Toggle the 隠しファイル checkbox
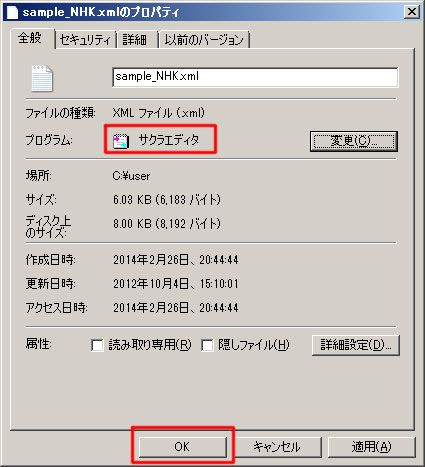The width and height of the screenshot is (425, 467). [x=207, y=345]
